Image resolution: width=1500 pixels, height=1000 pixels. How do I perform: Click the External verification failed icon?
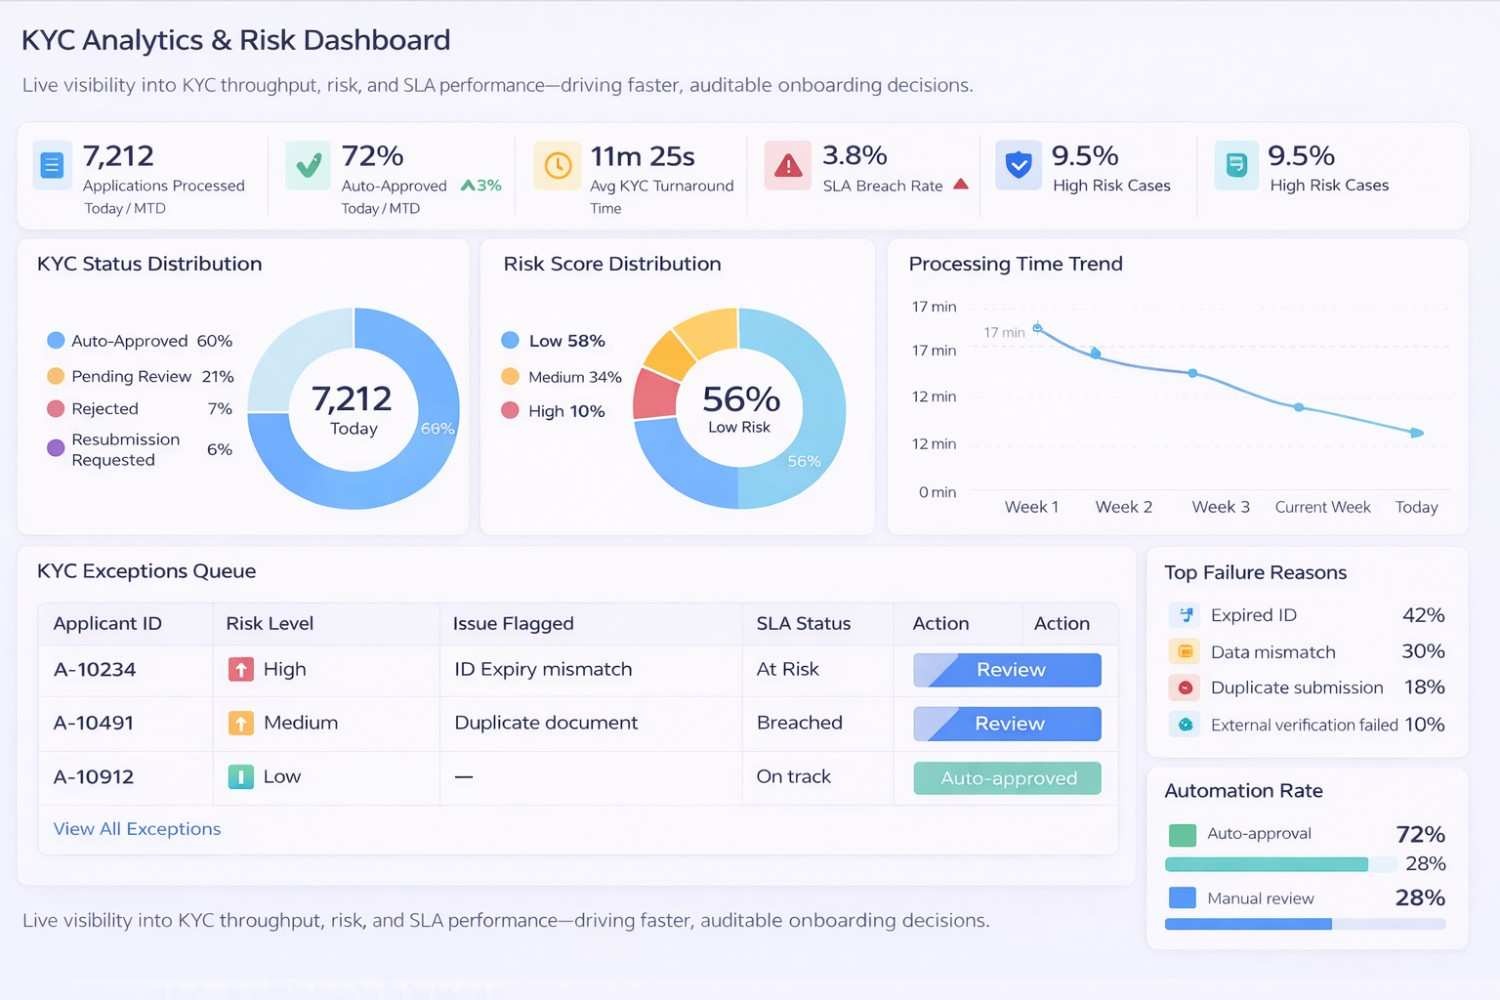click(1184, 724)
